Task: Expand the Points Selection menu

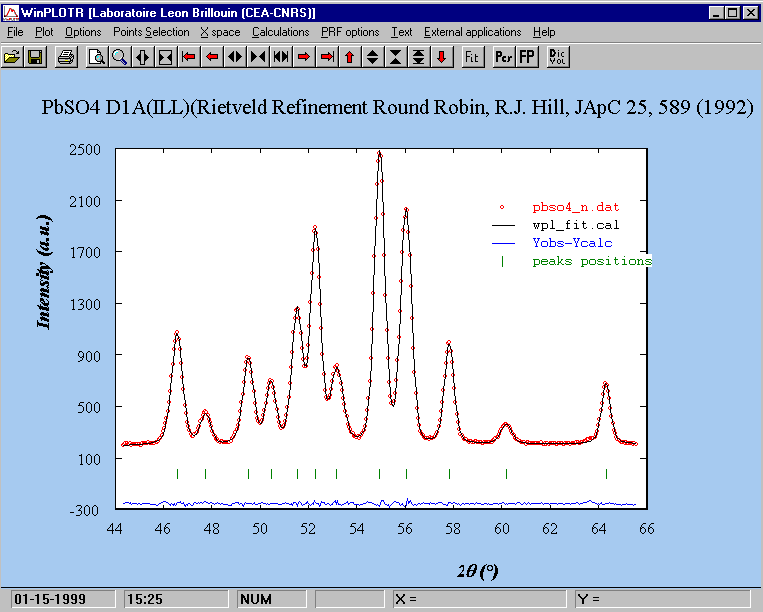Action: pyautogui.click(x=151, y=32)
